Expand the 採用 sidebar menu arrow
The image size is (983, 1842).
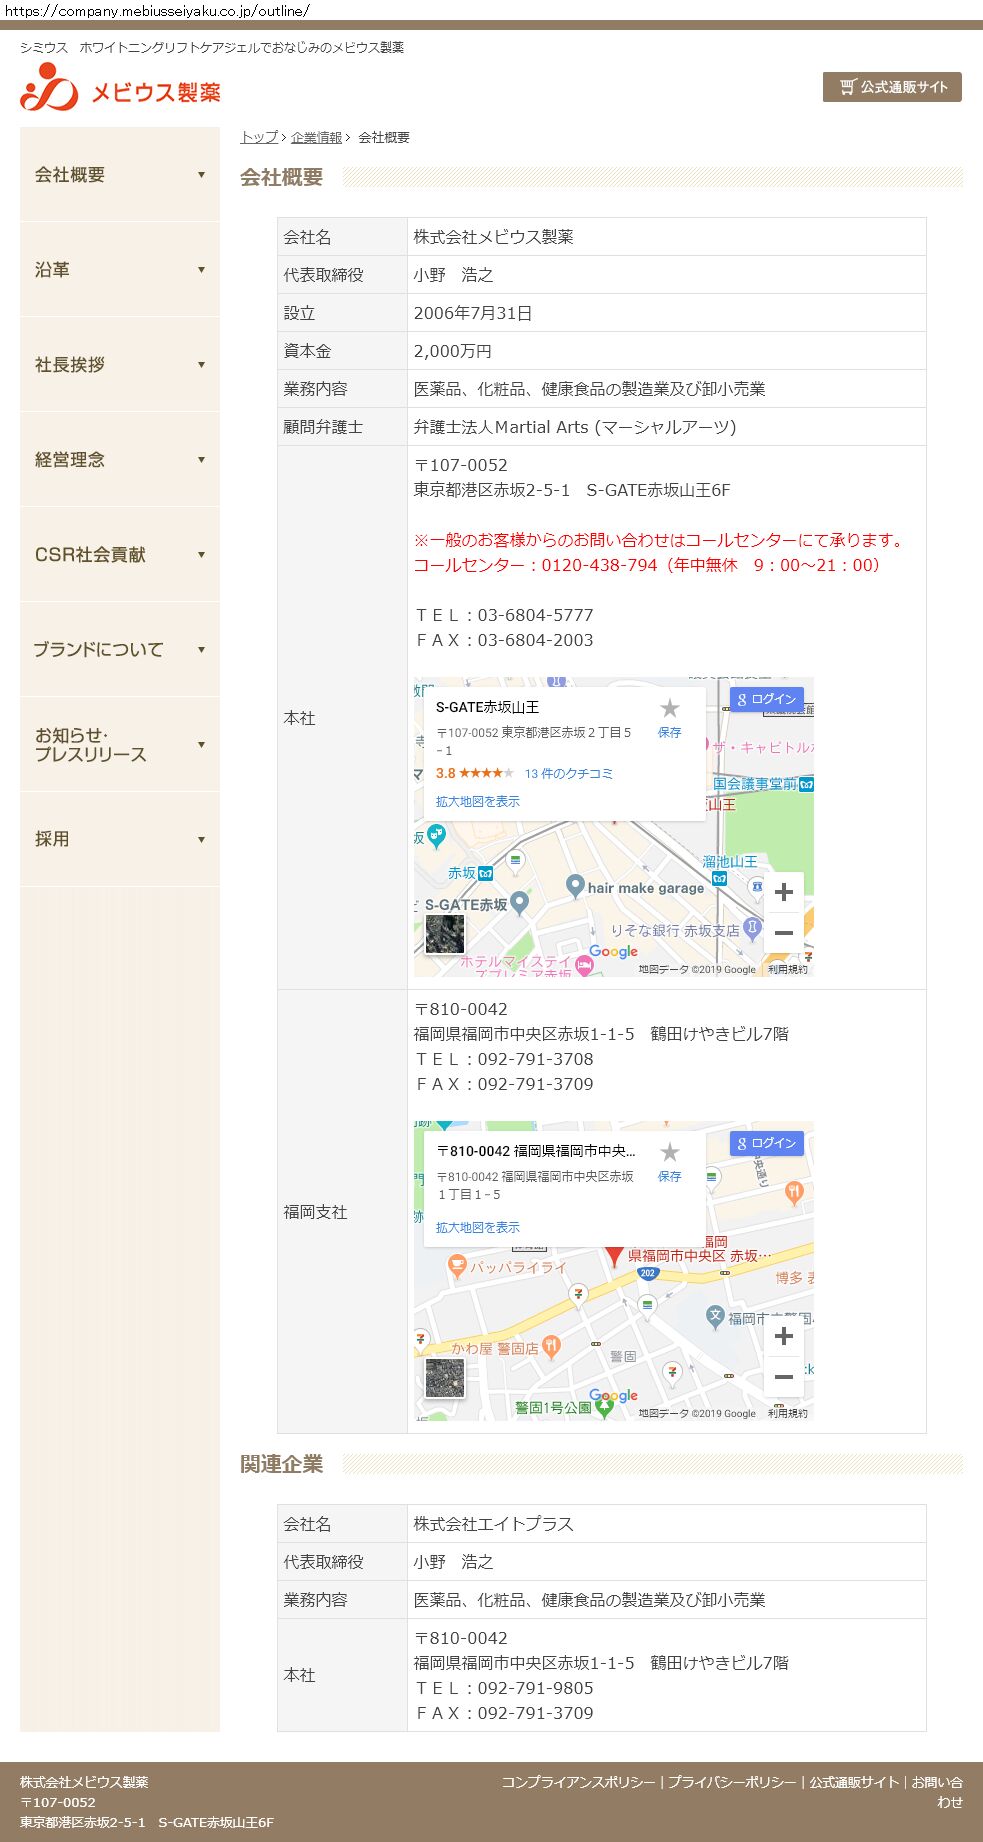pos(201,840)
